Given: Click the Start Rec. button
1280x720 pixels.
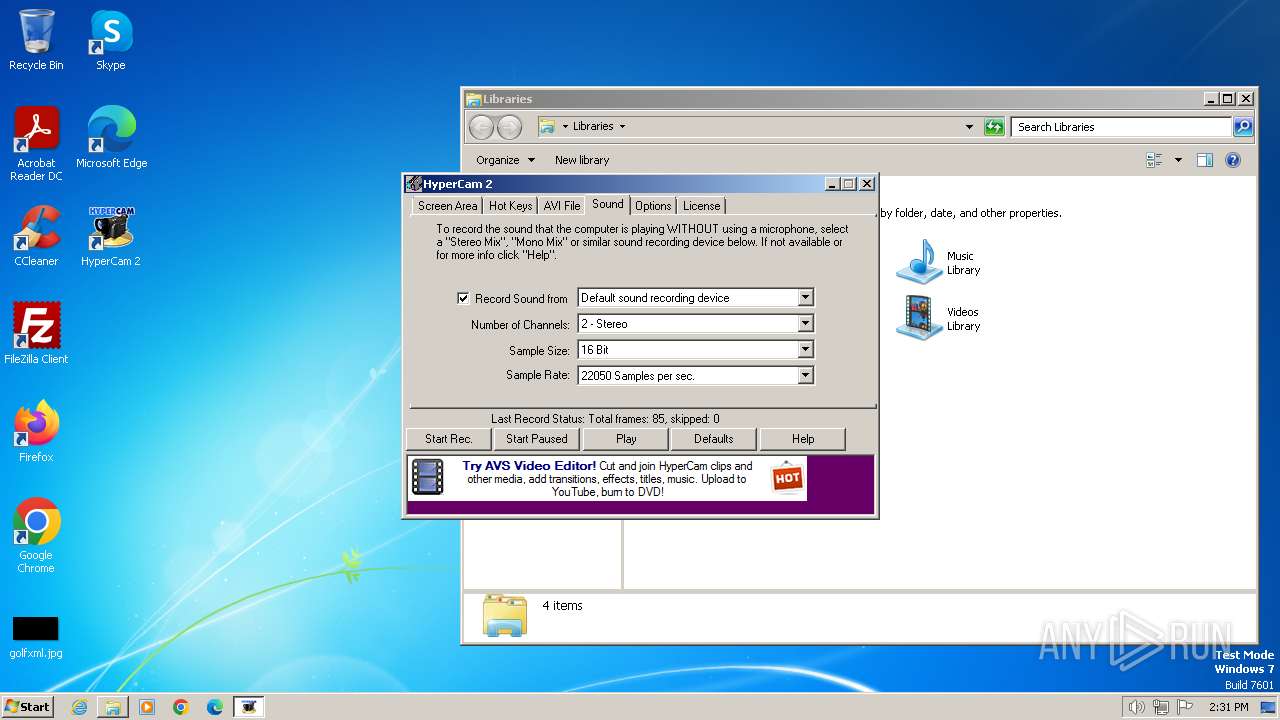Looking at the screenshot, I should coord(449,439).
